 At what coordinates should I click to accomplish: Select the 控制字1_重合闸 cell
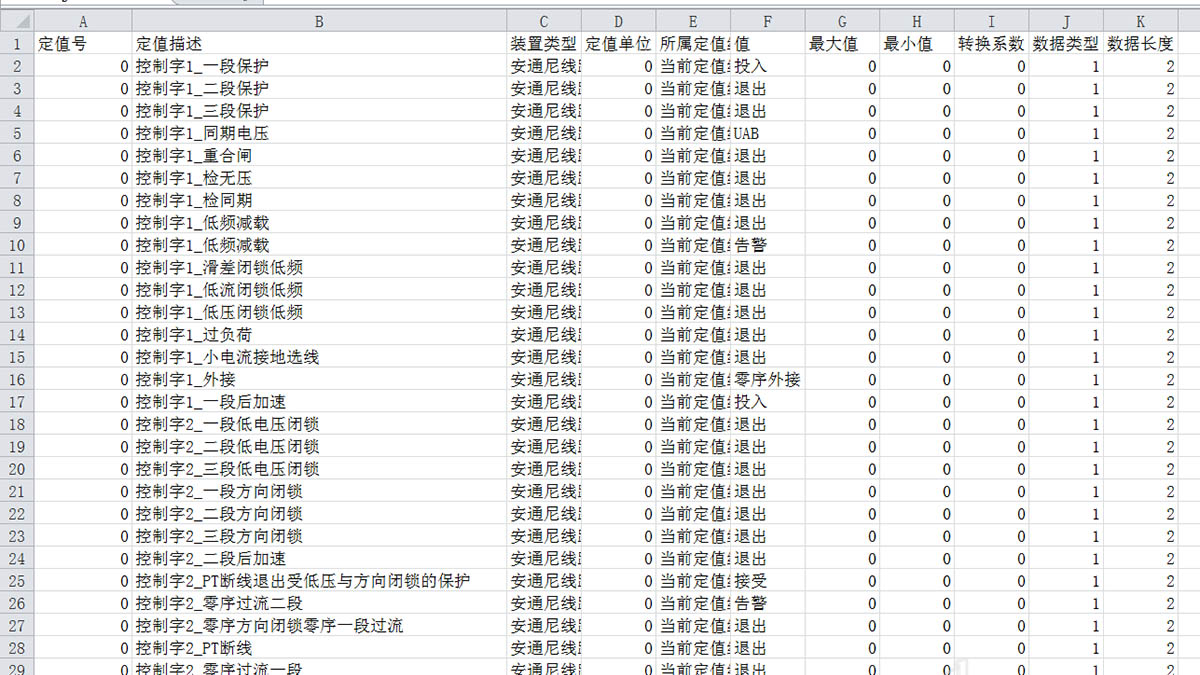pos(318,156)
